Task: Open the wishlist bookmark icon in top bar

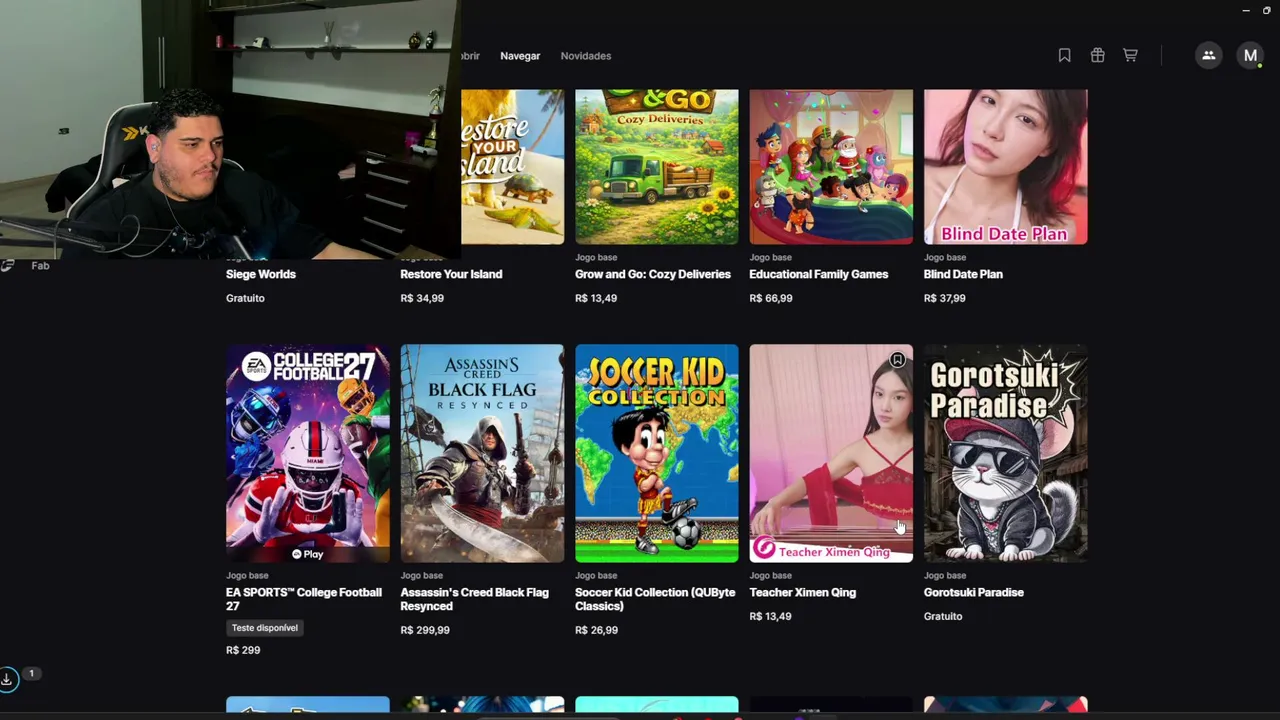Action: [1064, 56]
